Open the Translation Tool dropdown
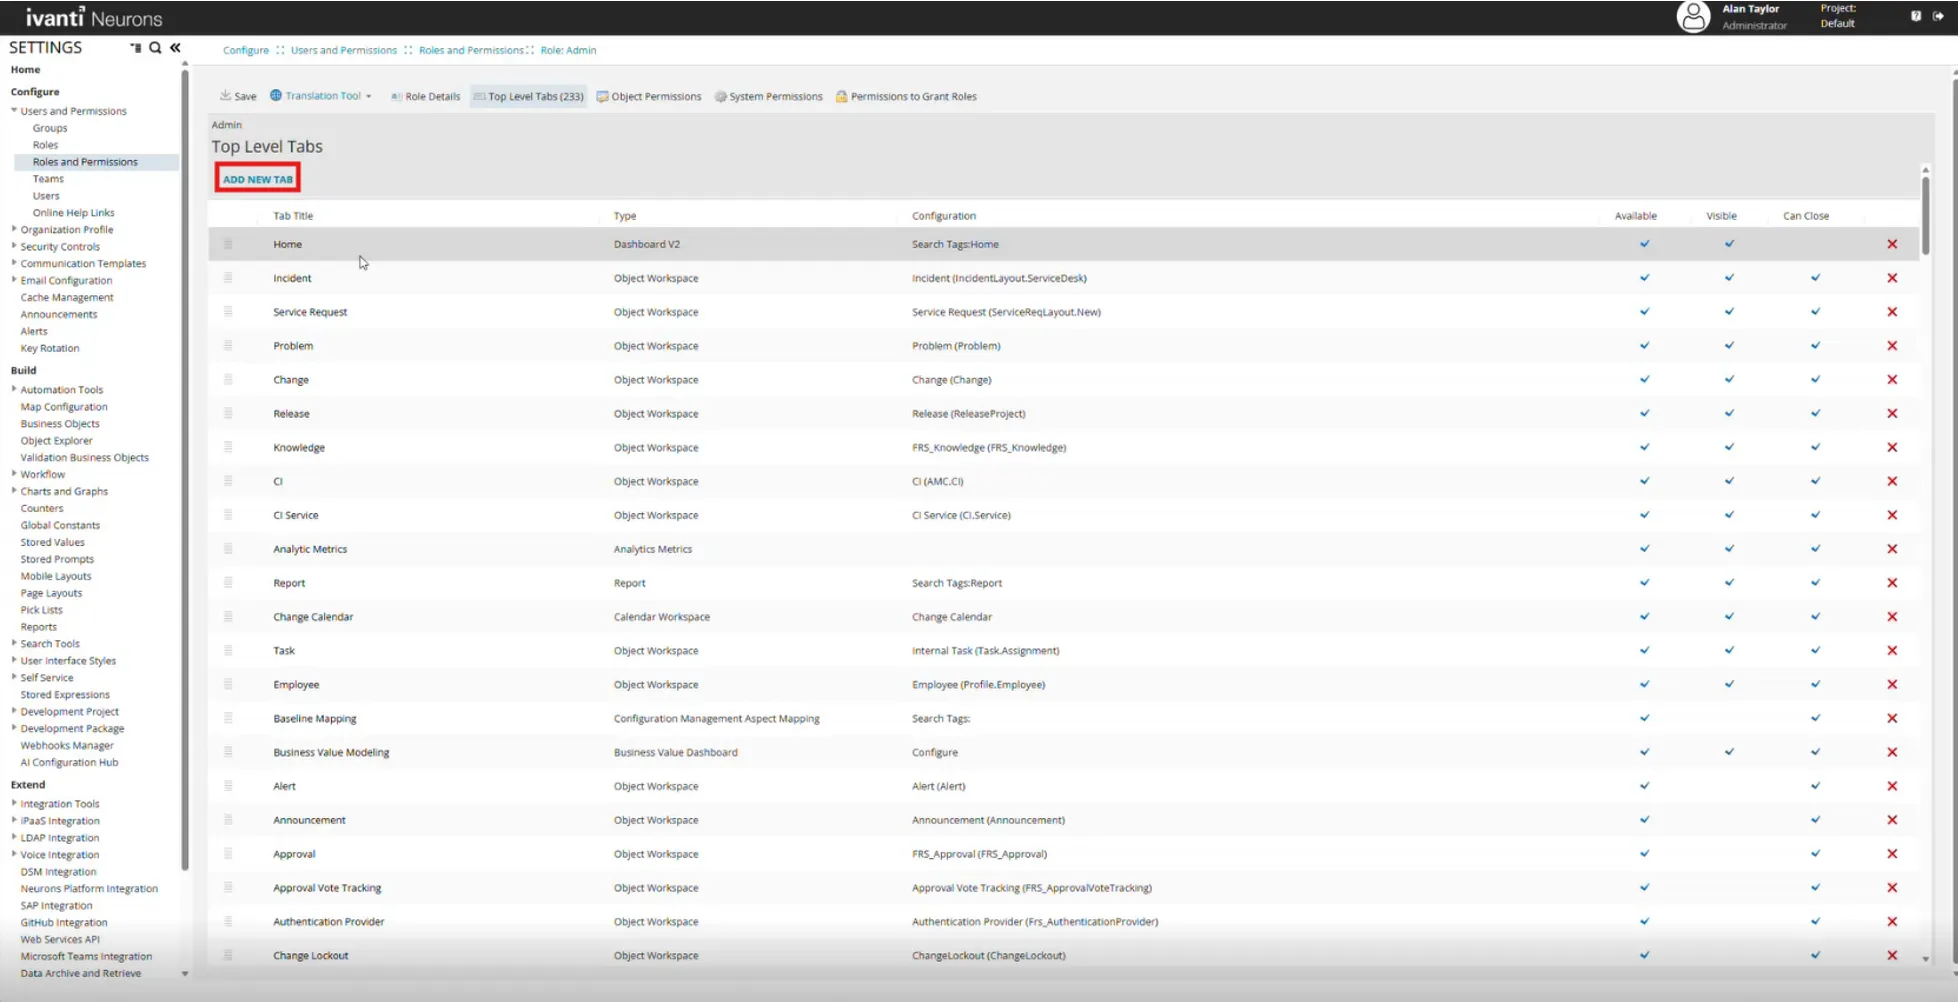The width and height of the screenshot is (1958, 1002). [321, 96]
